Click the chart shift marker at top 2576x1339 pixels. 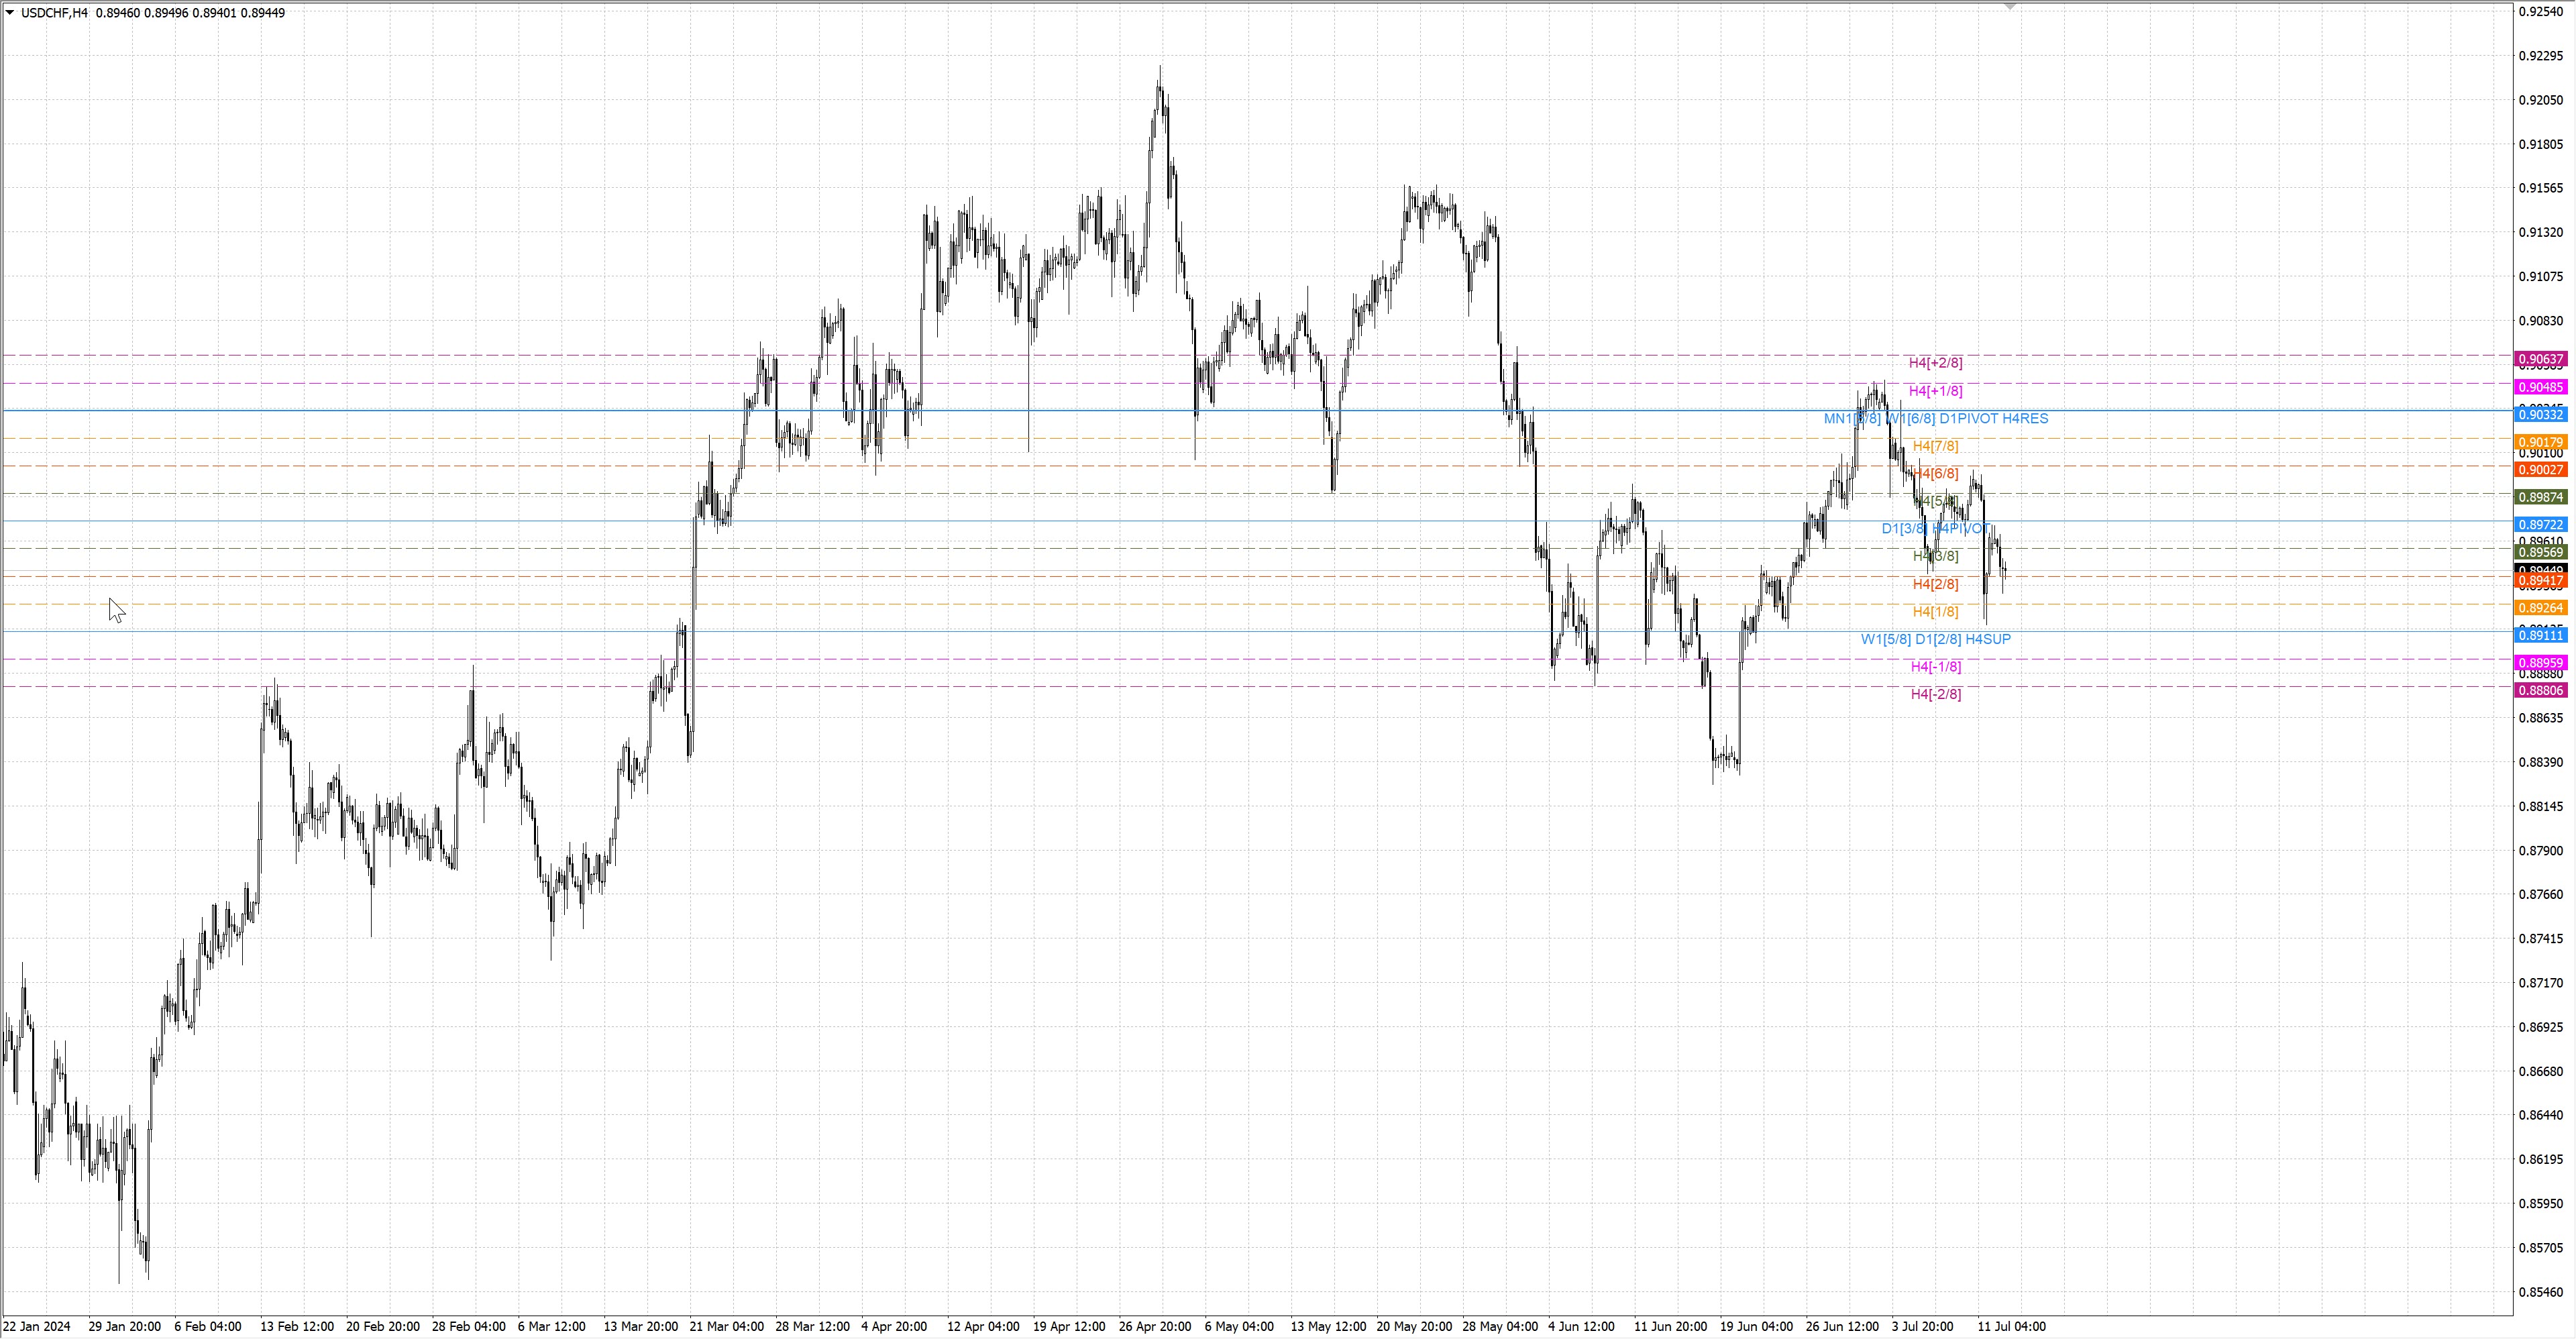[2010, 7]
